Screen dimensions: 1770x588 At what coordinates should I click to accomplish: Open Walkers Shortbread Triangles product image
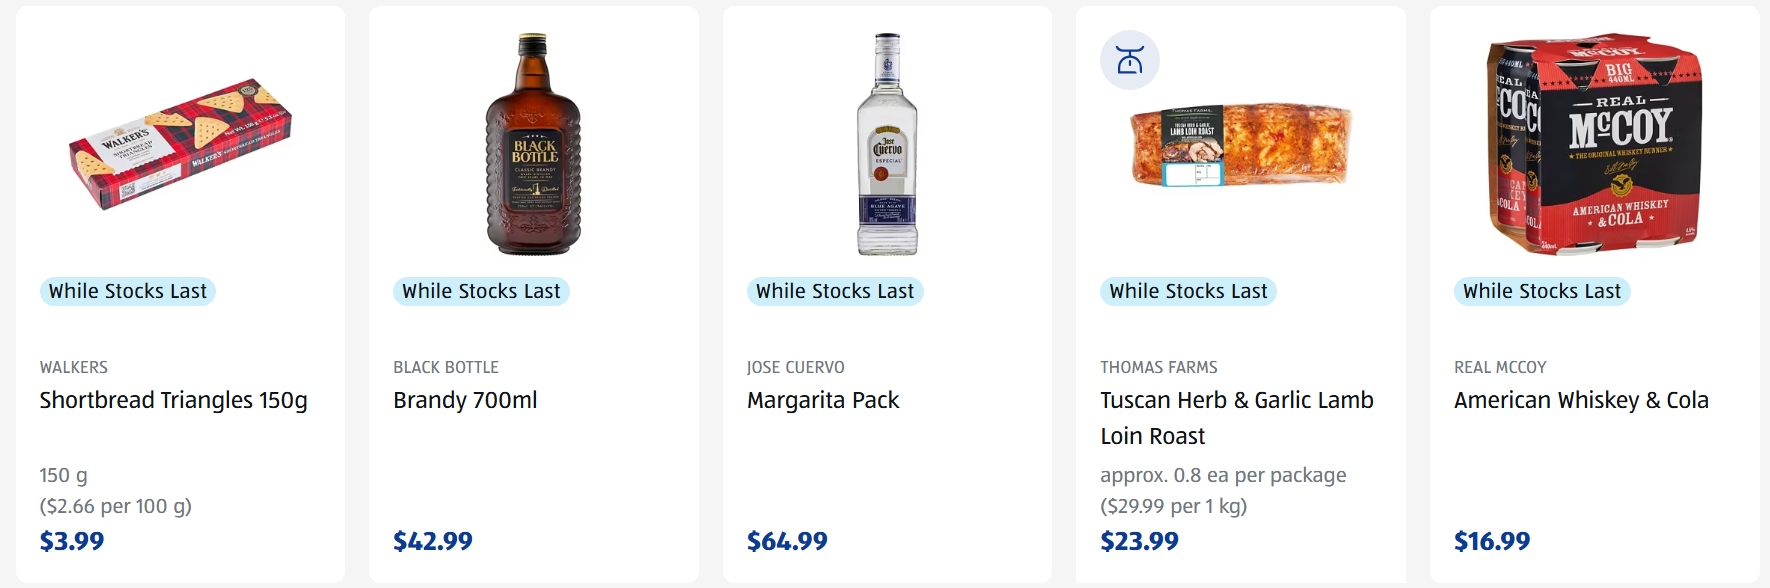click(180, 145)
